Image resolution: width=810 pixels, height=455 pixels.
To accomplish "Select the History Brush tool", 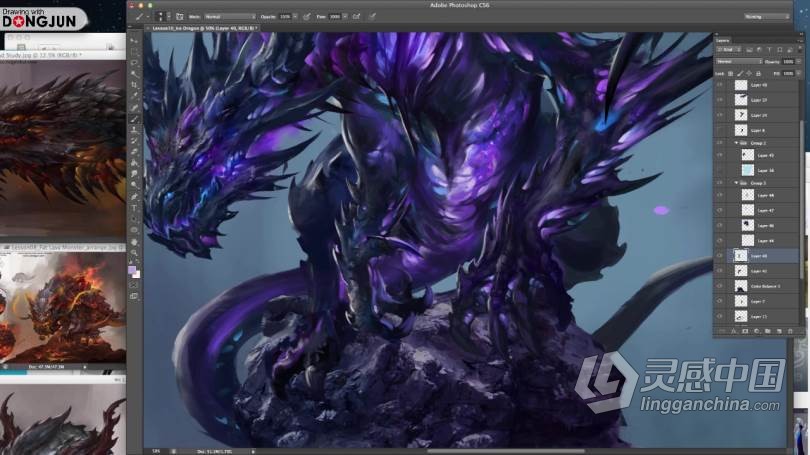I will tap(134, 140).
